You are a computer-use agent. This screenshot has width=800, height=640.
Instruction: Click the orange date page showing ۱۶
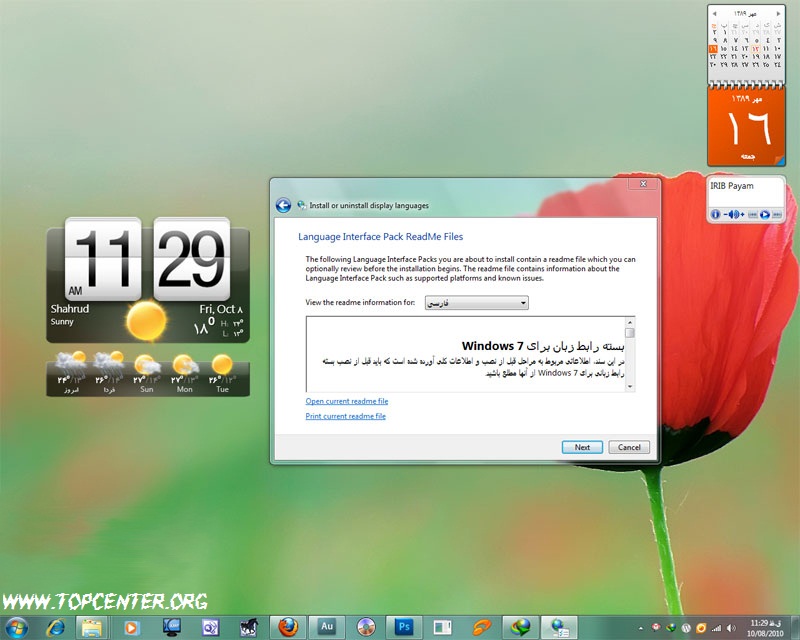click(x=746, y=127)
